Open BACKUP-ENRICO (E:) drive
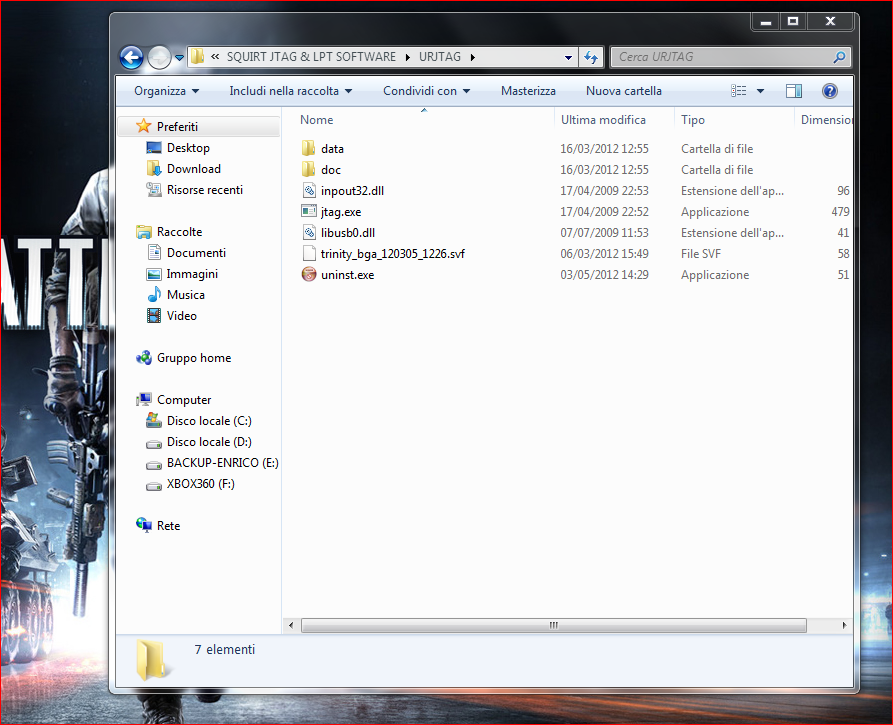Image resolution: width=893 pixels, height=725 pixels. (x=223, y=463)
